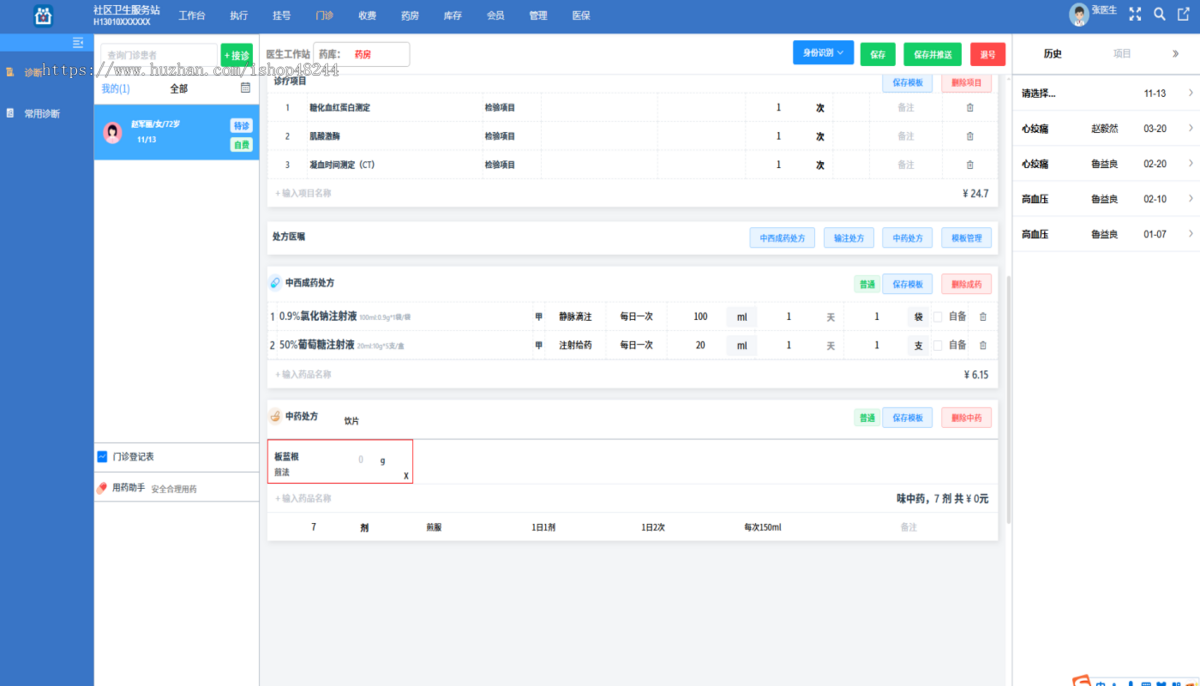Remove 板蓝根 with the X mark
The width and height of the screenshot is (1200, 686).
[x=406, y=476]
